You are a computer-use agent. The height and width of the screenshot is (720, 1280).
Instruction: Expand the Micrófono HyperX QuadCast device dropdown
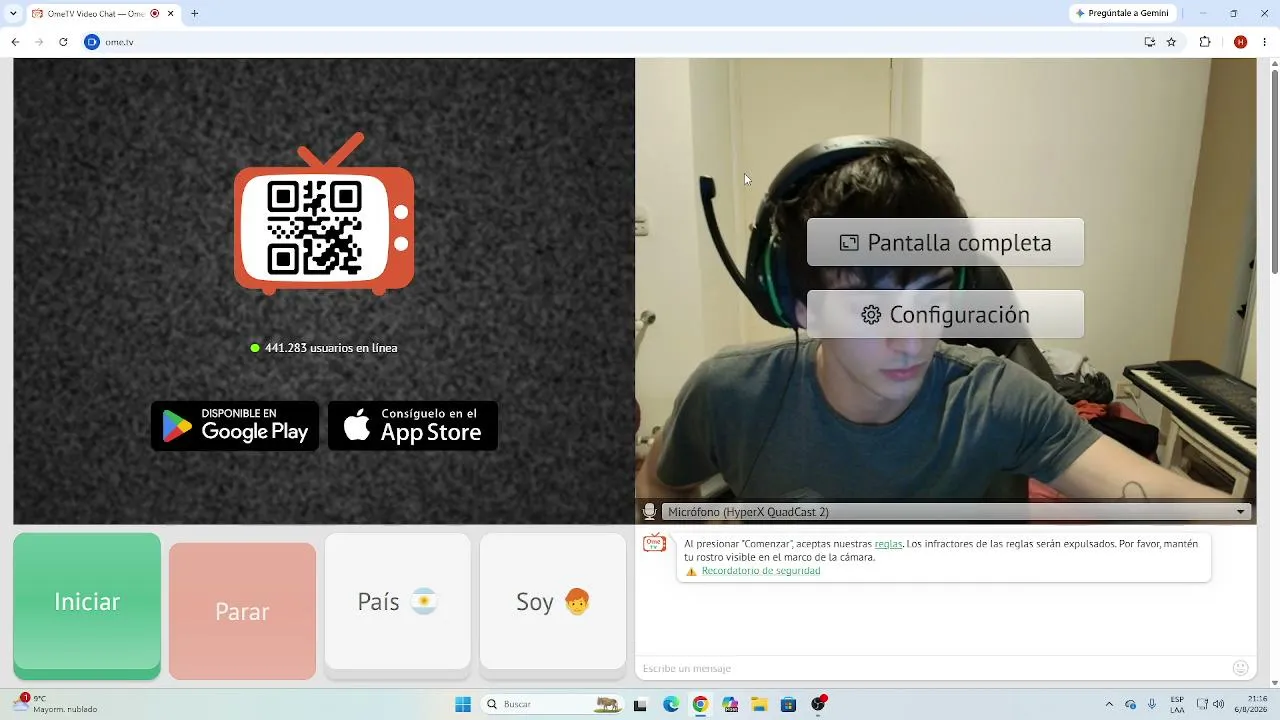(x=956, y=512)
